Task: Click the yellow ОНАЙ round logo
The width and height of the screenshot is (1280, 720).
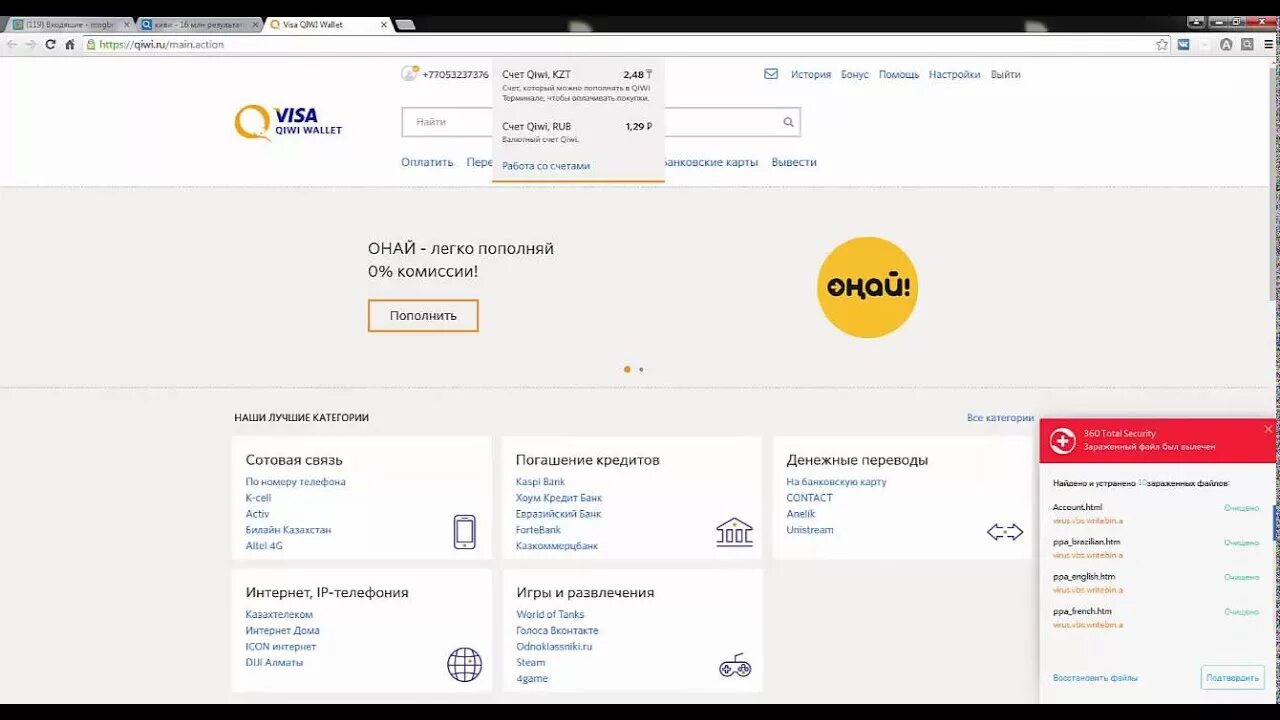Action: (867, 287)
